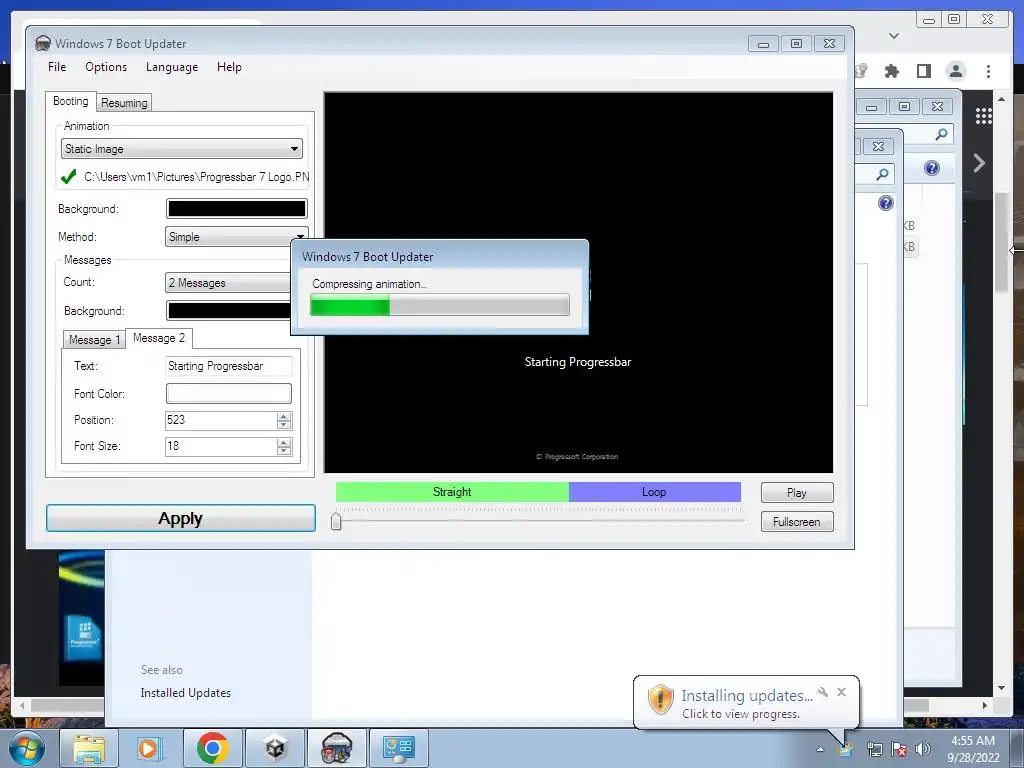The width and height of the screenshot is (1024, 768).
Task: Open balloon notification wrench settings icon
Action: click(x=823, y=692)
